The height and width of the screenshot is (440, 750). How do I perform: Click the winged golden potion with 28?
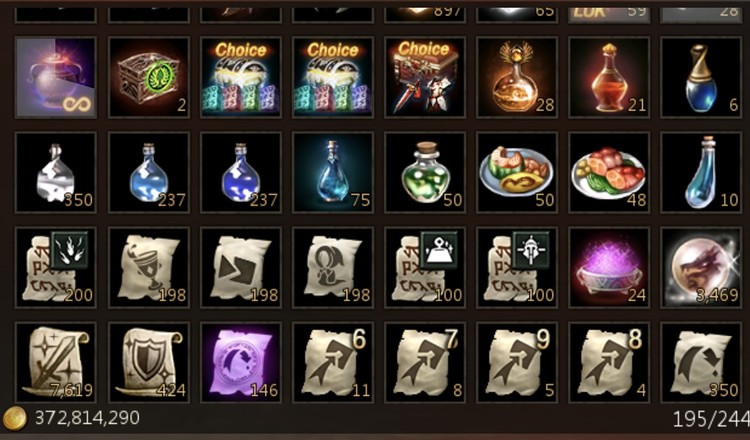(x=517, y=77)
